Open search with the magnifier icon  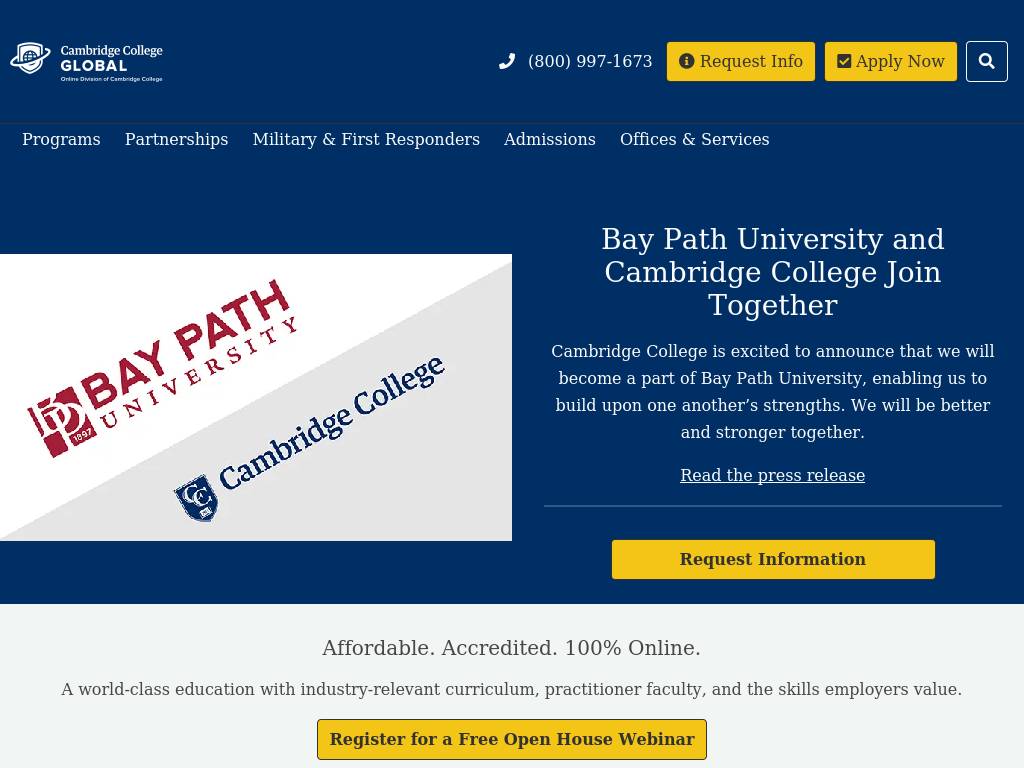[x=986, y=61]
